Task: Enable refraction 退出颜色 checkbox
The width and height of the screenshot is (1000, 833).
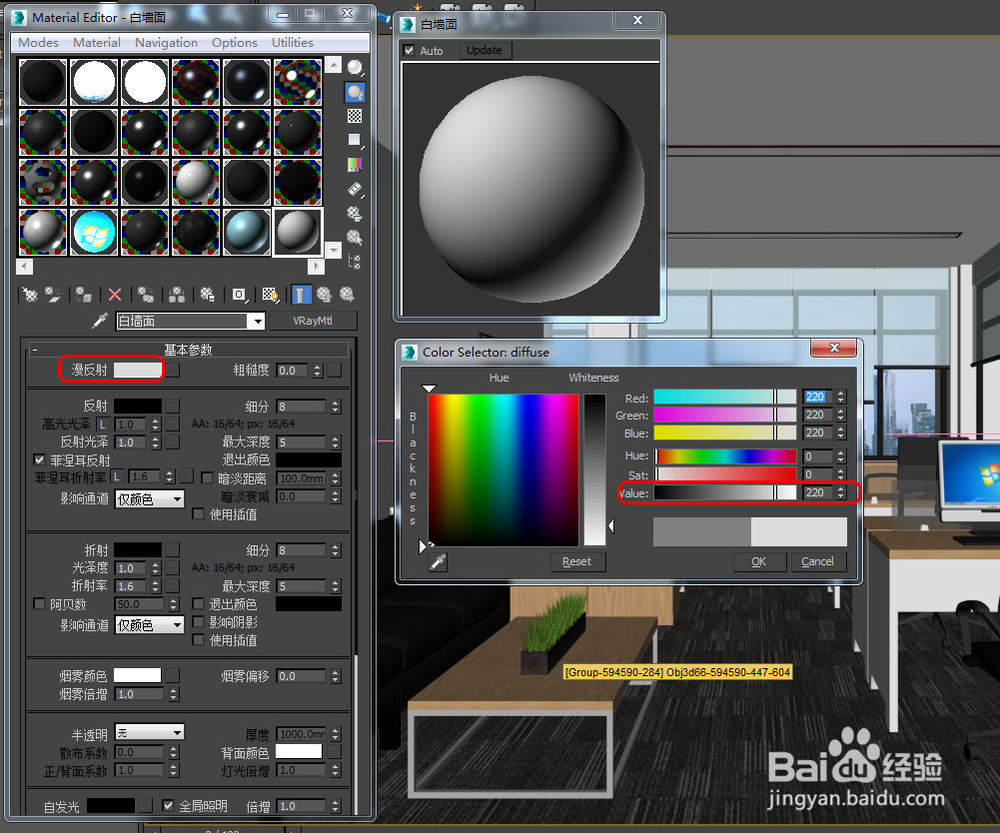Action: click(198, 603)
